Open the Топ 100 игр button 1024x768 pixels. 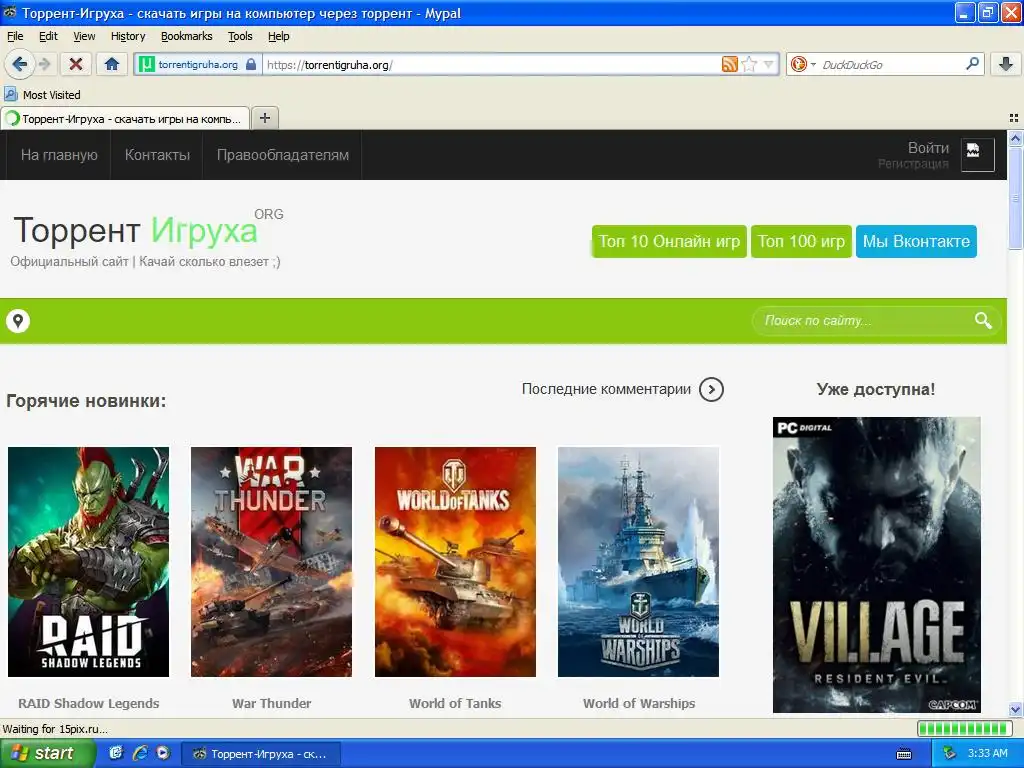tap(801, 242)
